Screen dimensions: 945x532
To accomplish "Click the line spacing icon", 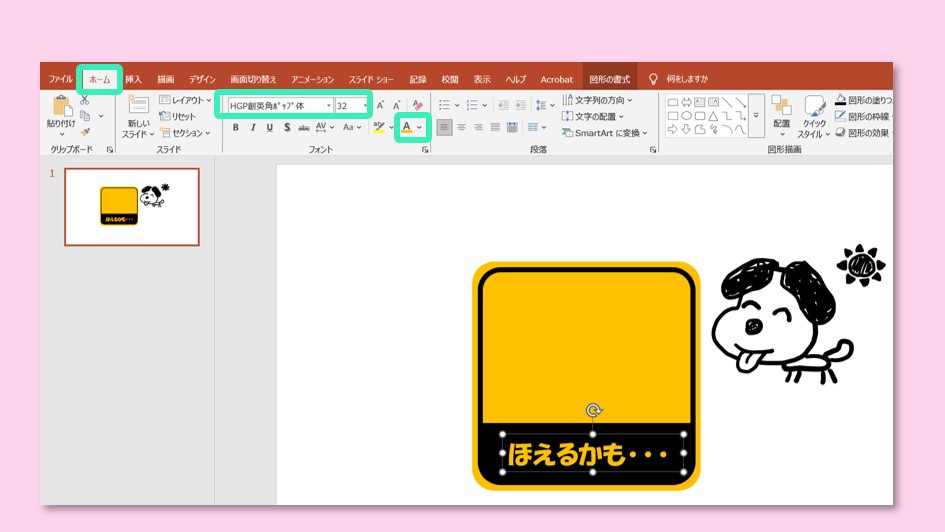I will (x=541, y=105).
